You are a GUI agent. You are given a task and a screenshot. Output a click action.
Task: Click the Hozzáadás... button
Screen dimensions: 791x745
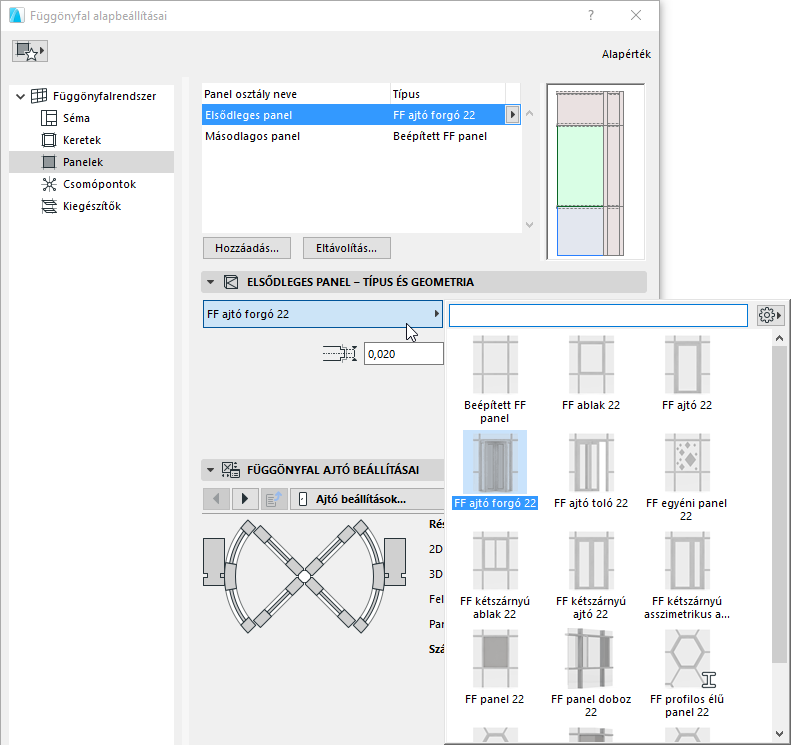pos(247,248)
